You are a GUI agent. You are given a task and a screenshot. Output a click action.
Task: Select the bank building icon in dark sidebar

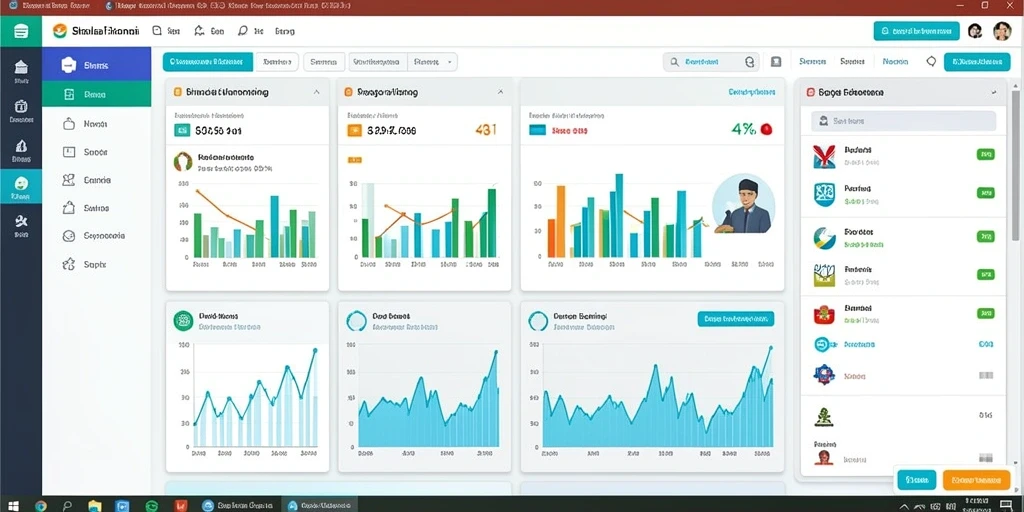21,67
